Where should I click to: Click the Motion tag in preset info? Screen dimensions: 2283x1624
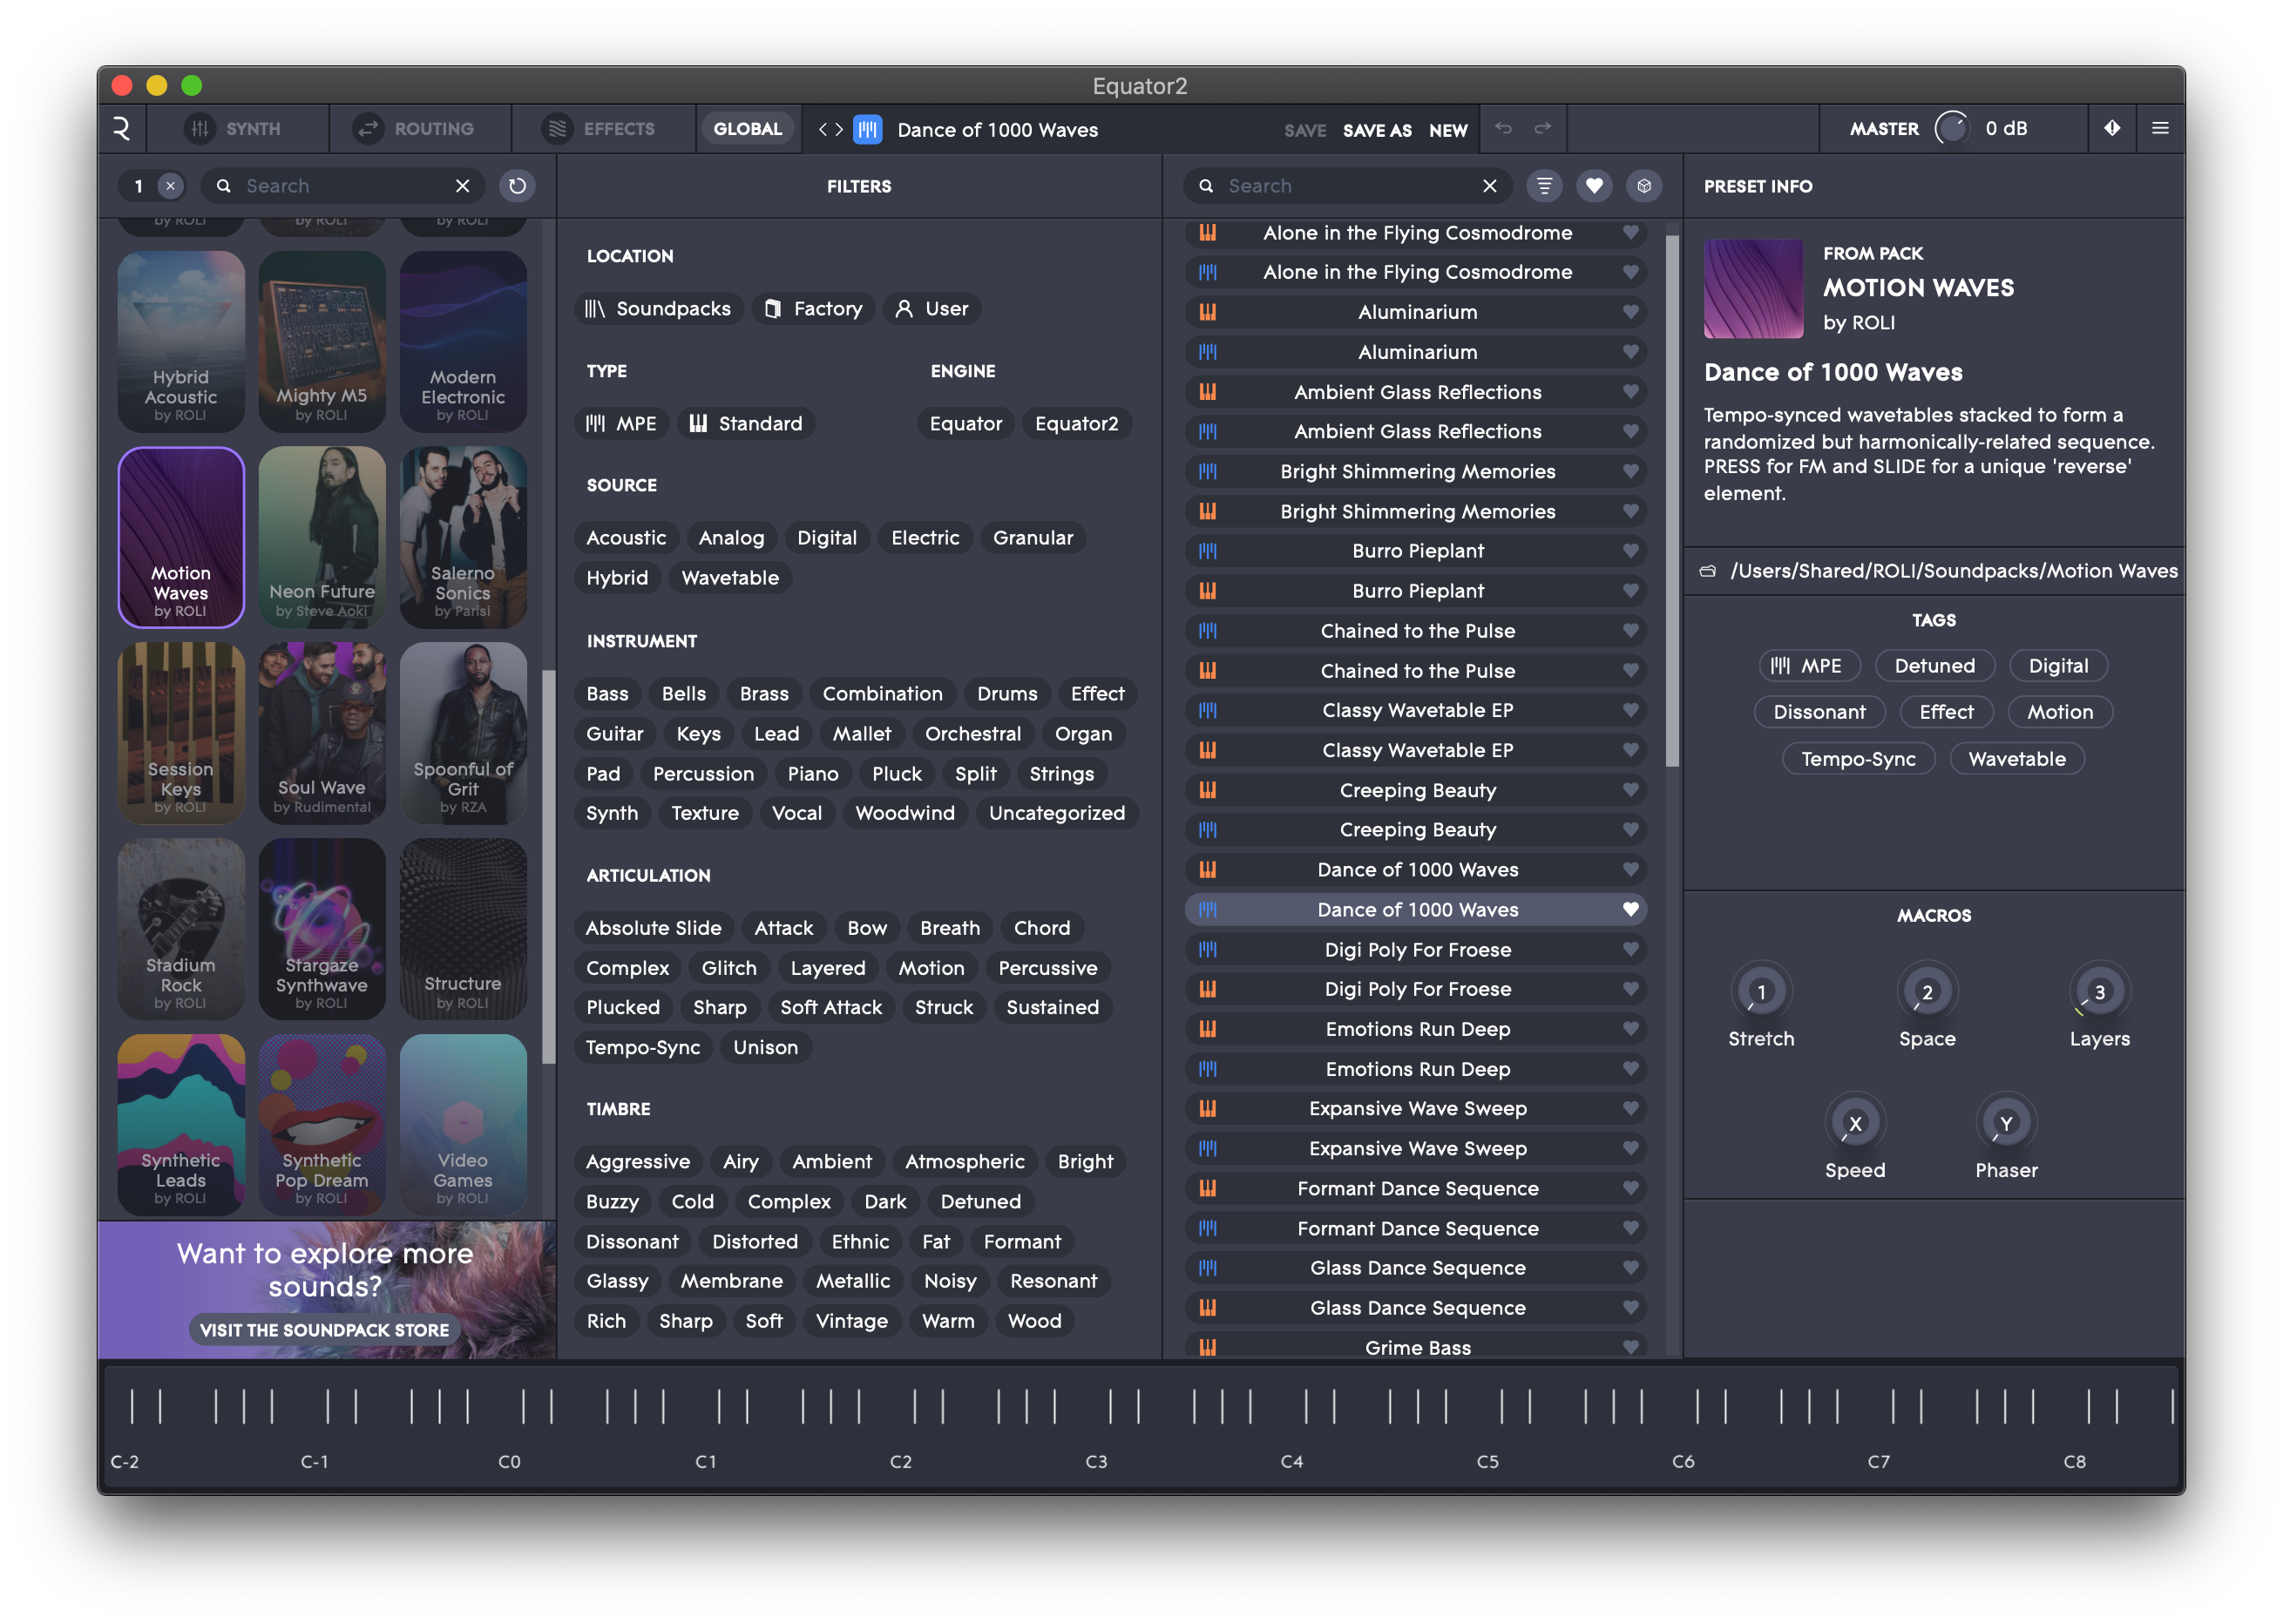pyautogui.click(x=2059, y=712)
